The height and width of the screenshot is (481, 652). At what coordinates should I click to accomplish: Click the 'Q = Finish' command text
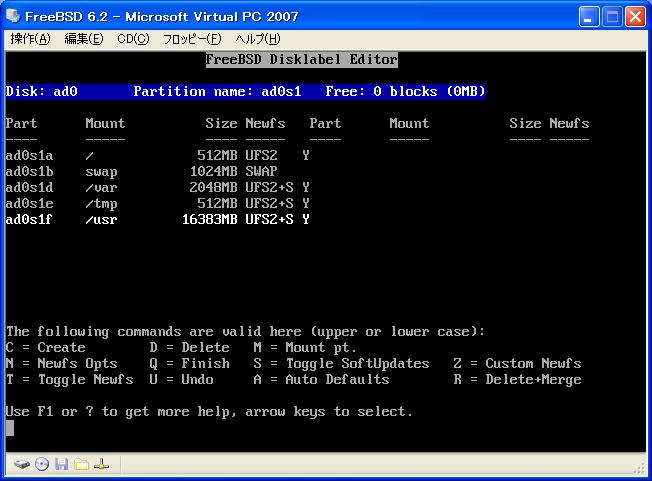click(x=190, y=364)
